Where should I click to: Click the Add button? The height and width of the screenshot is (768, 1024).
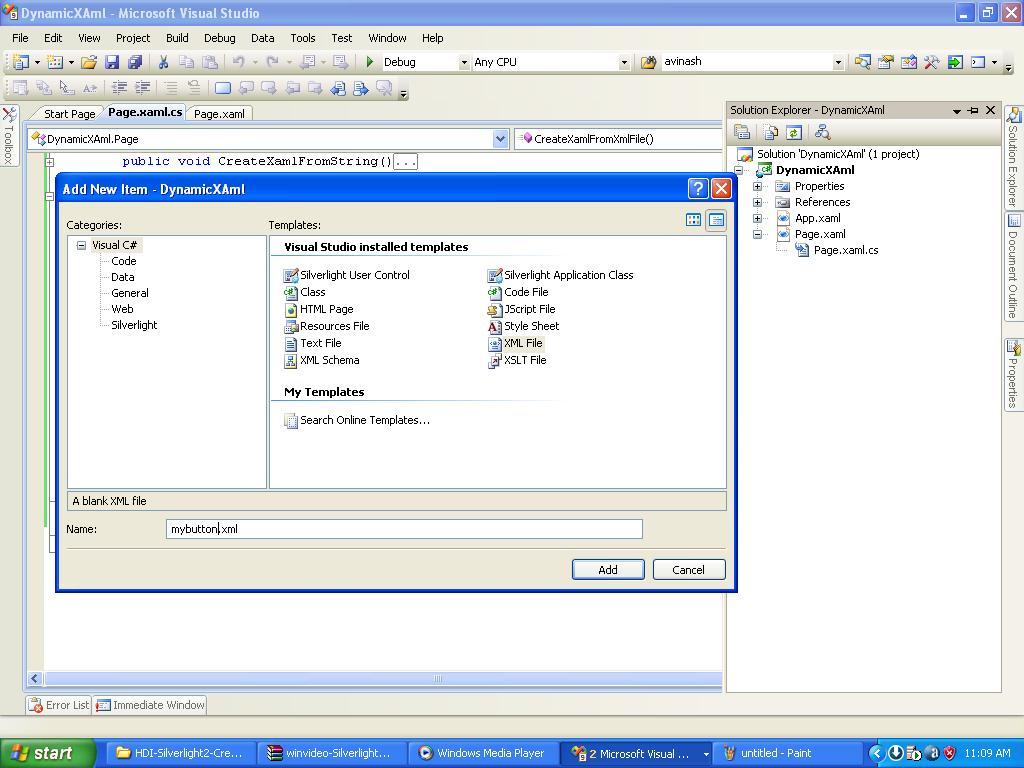(x=608, y=569)
